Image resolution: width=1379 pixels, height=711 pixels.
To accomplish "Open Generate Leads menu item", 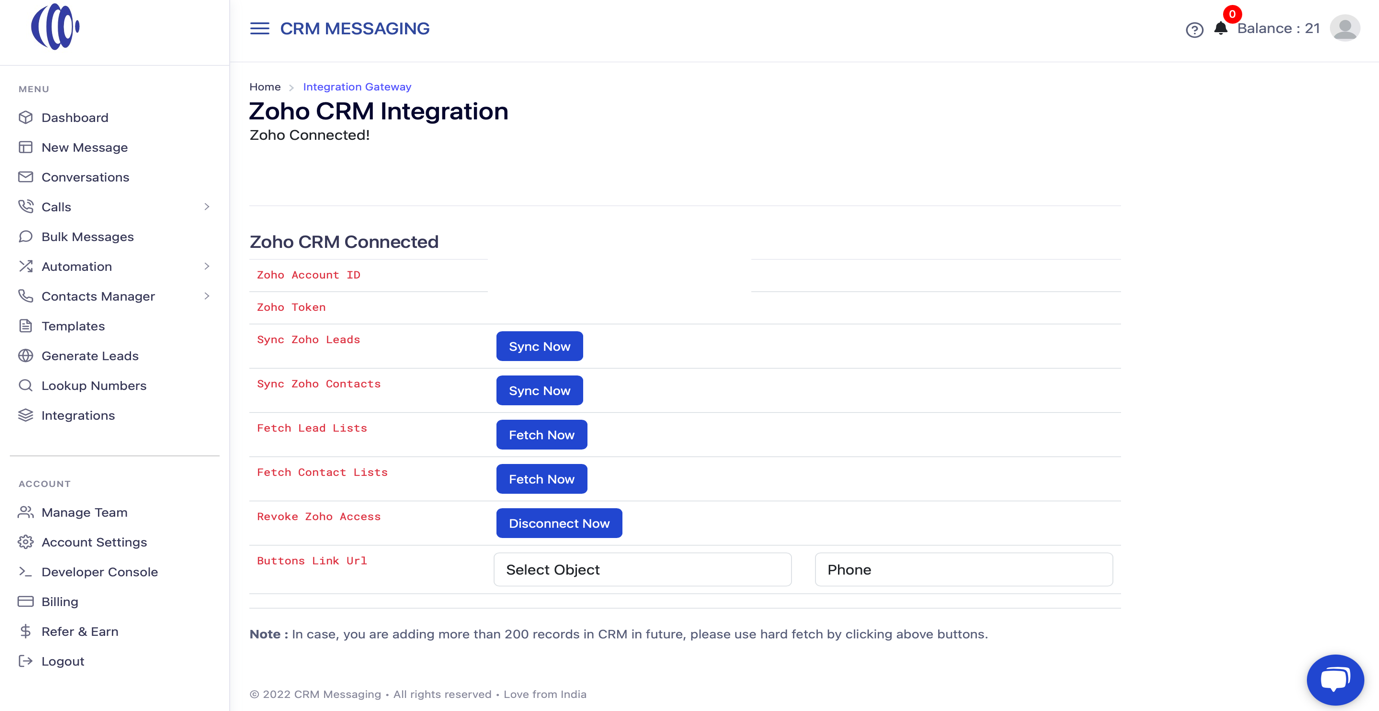I will click(x=90, y=356).
